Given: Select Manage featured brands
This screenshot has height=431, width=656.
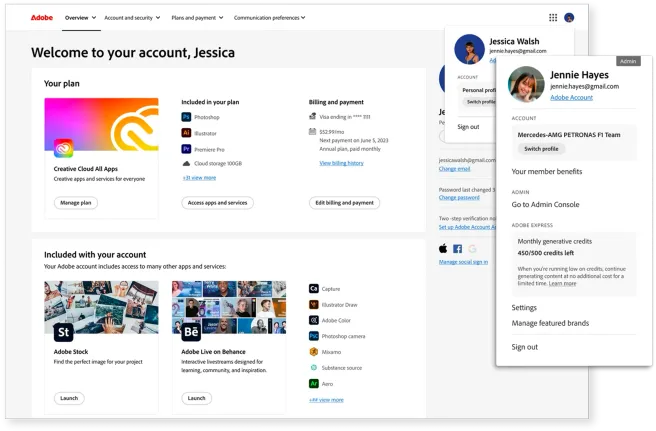Looking at the screenshot, I should (x=550, y=323).
